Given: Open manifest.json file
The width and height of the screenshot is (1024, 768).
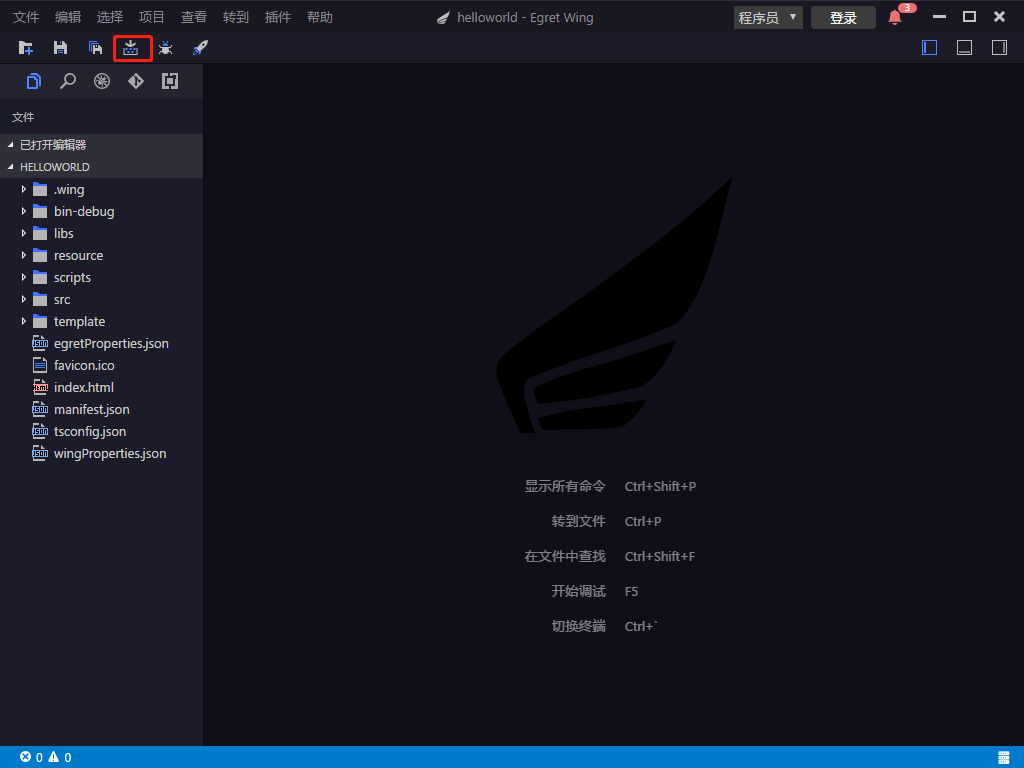Looking at the screenshot, I should tap(91, 409).
